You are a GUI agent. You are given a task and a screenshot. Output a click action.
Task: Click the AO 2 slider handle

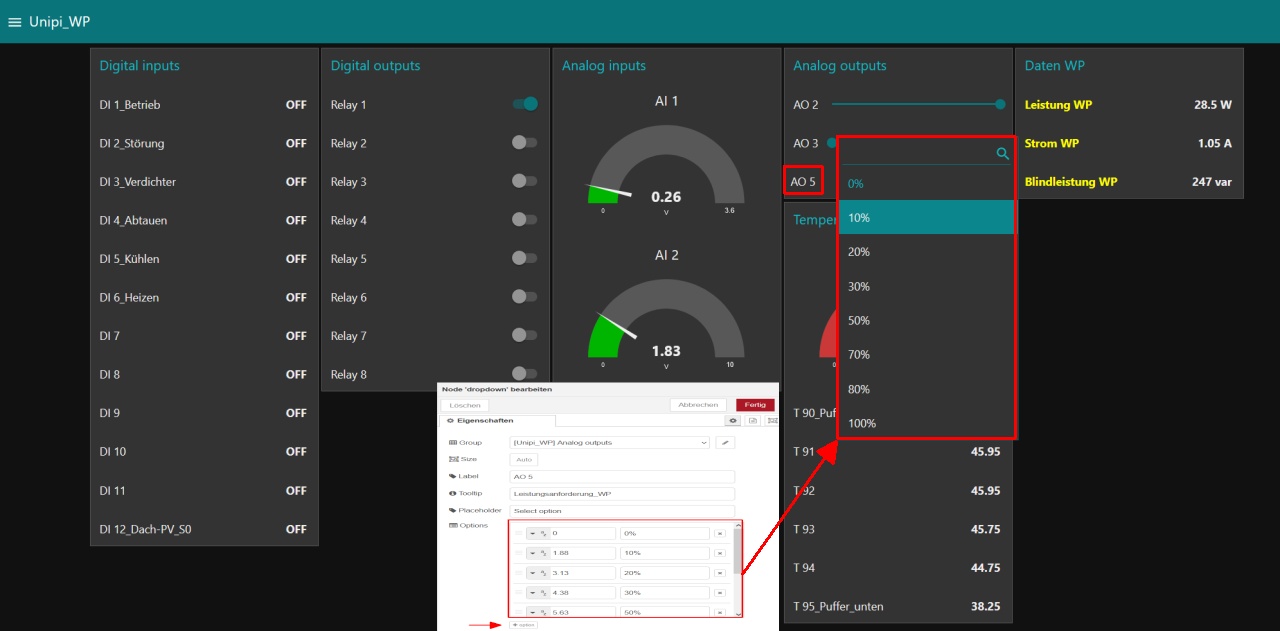(1000, 104)
